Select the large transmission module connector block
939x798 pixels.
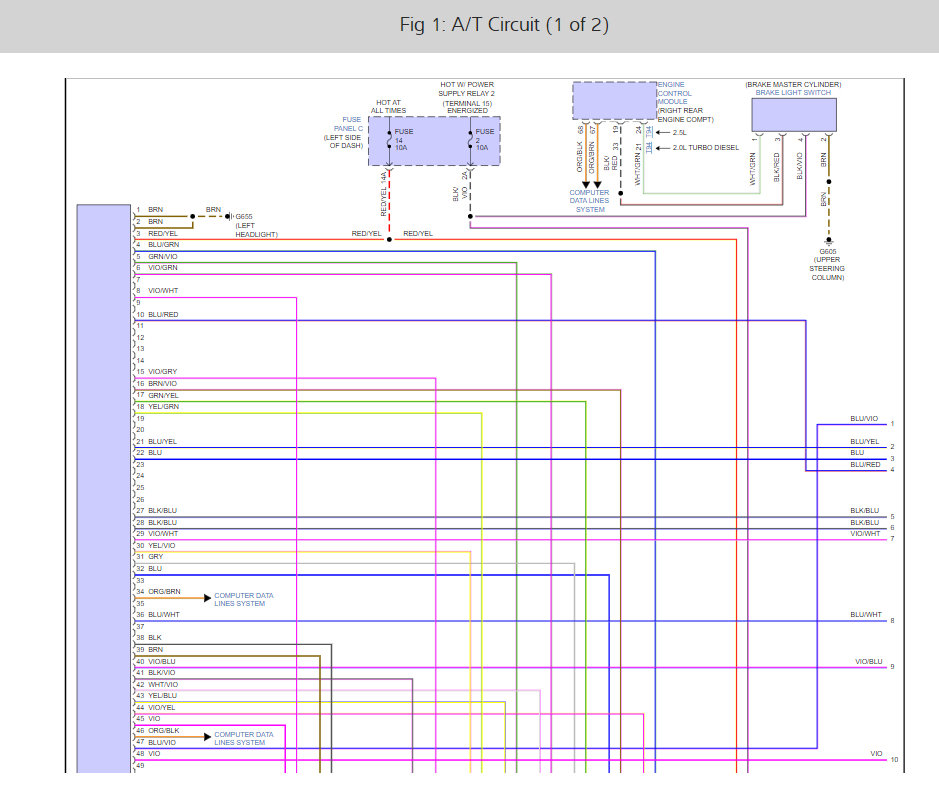[104, 488]
